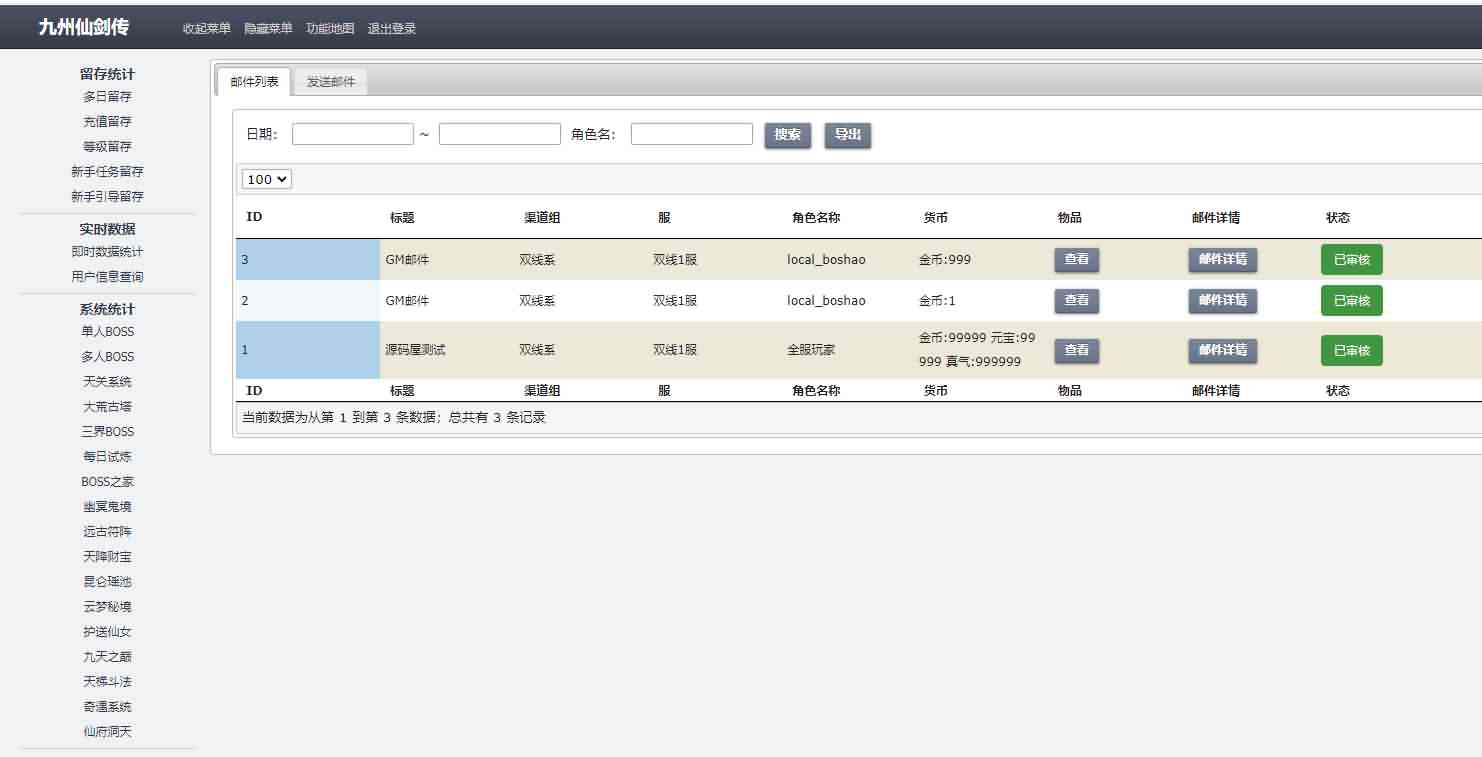Select the 邮件列表 tab
Image resolution: width=1482 pixels, height=757 pixels.
click(x=253, y=82)
